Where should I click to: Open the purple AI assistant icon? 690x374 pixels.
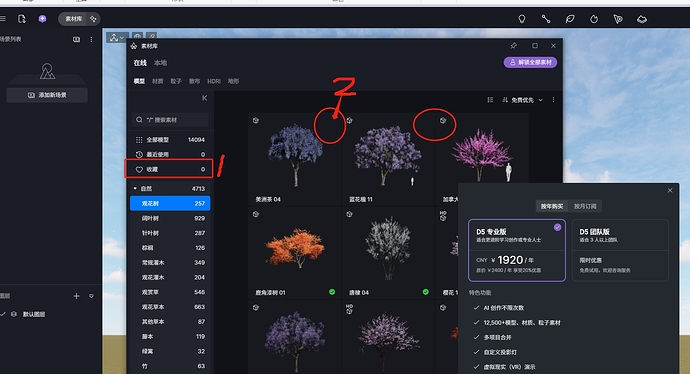(42, 19)
